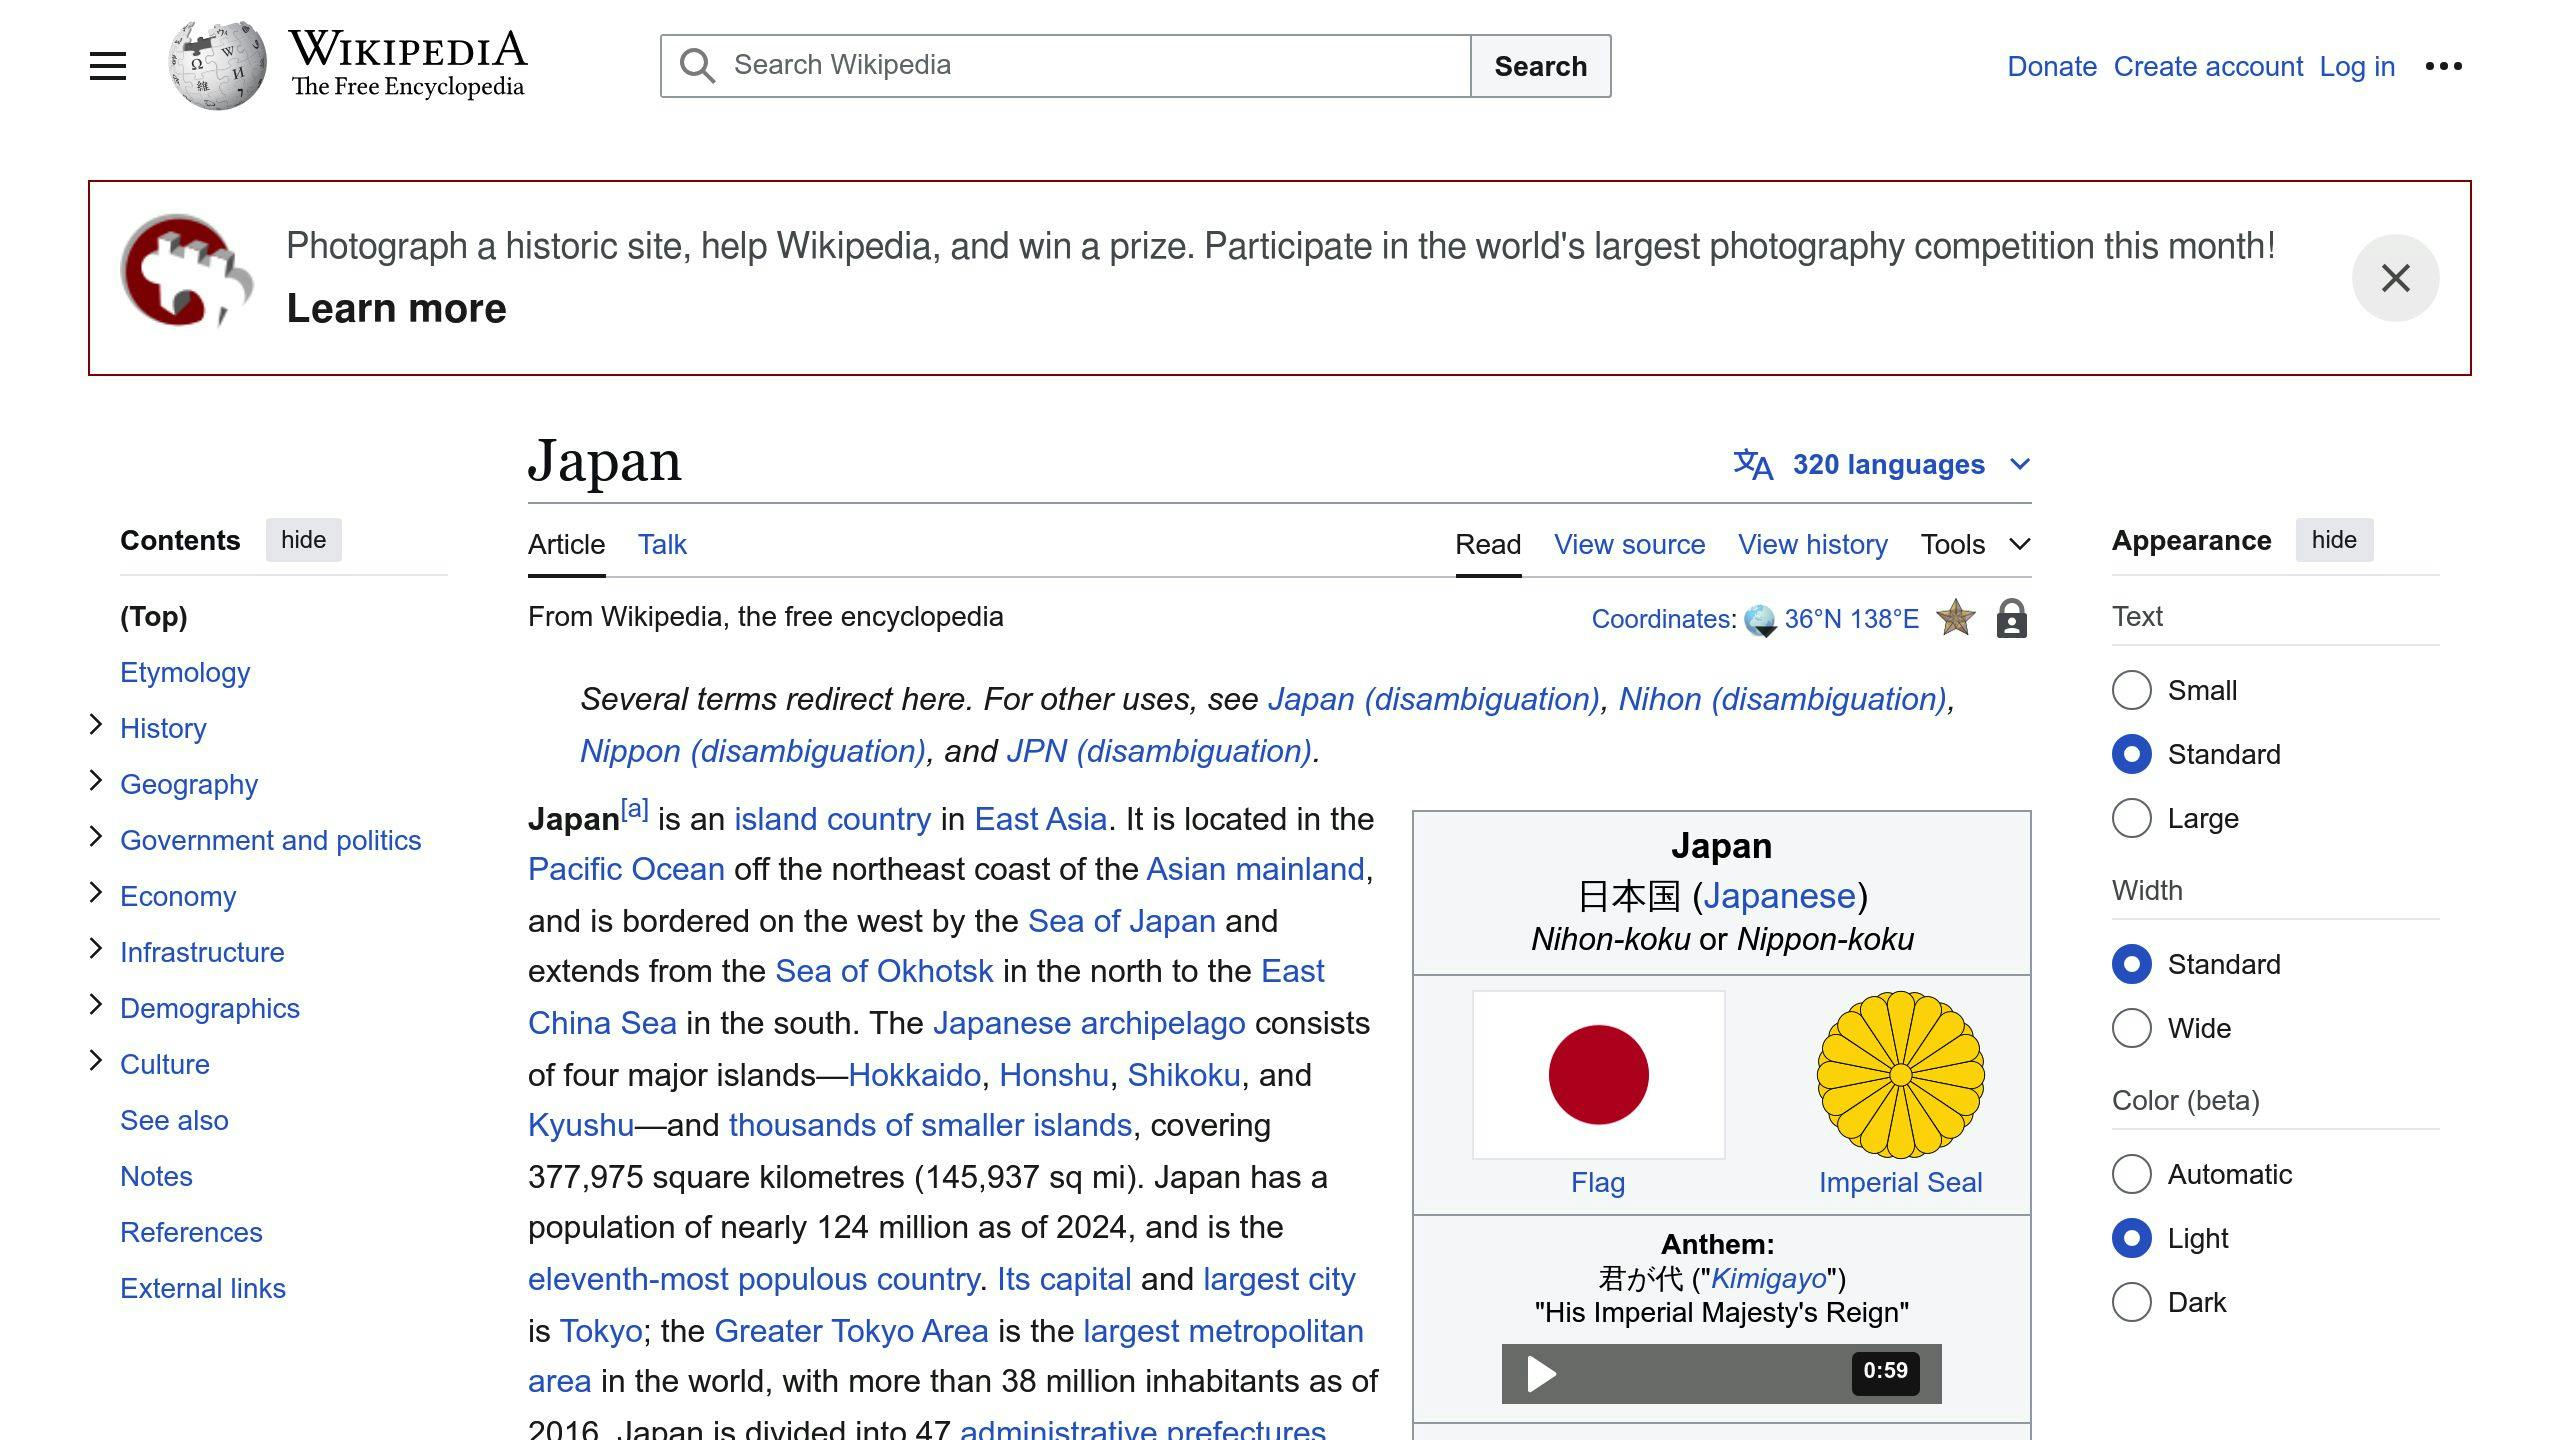Follow the Tokyo link
The height and width of the screenshot is (1440, 2560).
click(x=600, y=1331)
